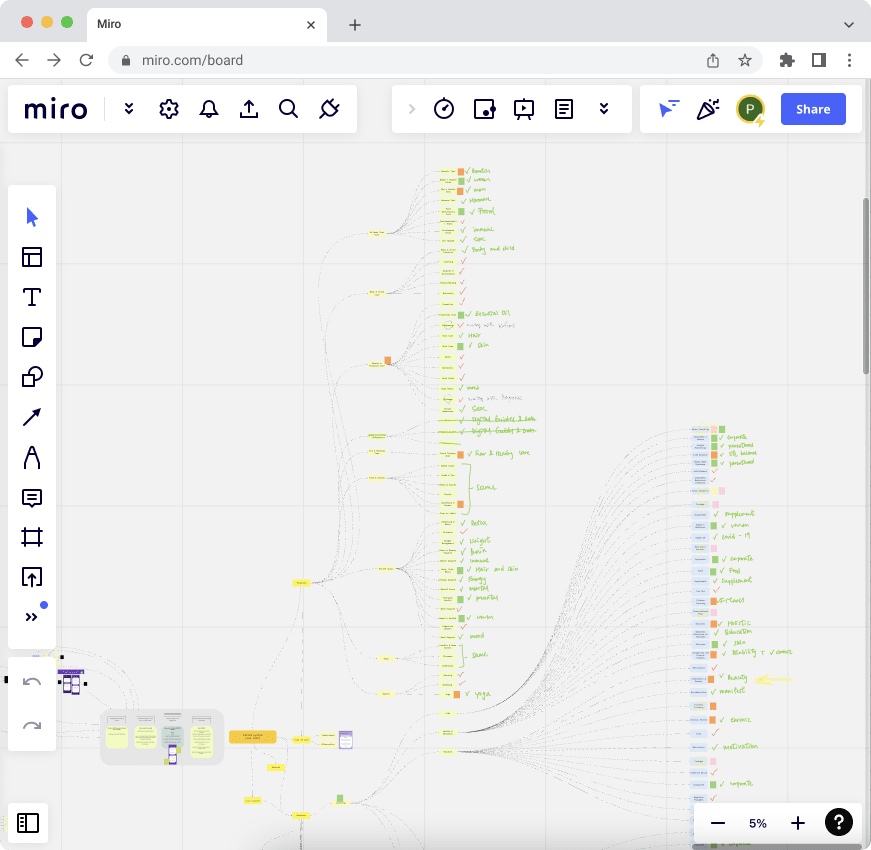Search the board with magnifier icon

coord(288,109)
